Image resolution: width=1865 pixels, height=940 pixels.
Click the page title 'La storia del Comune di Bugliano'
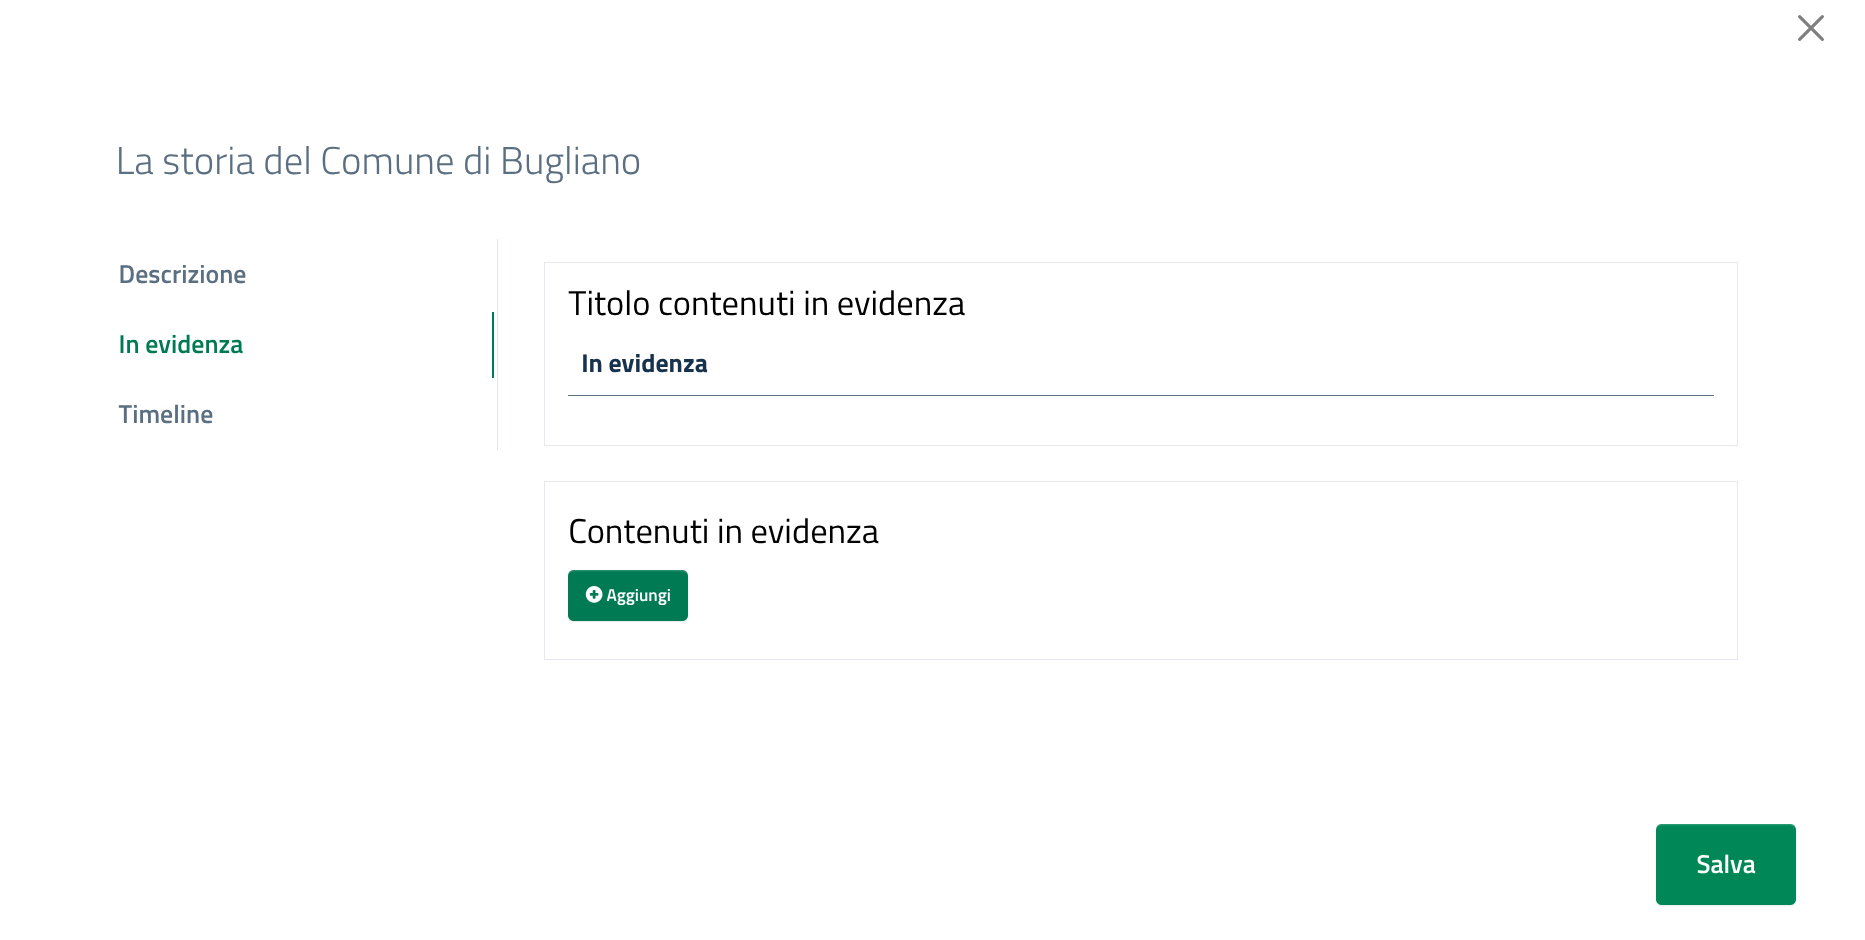click(378, 162)
